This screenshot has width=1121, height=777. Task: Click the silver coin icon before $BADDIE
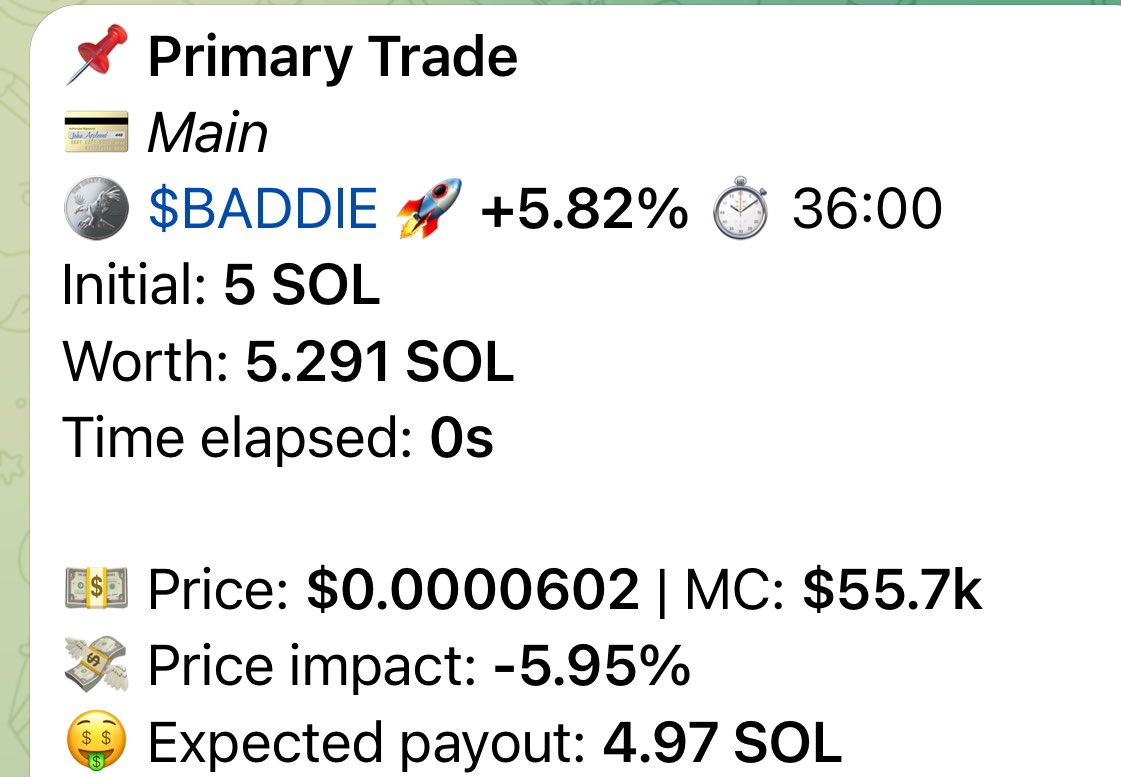[x=95, y=210]
